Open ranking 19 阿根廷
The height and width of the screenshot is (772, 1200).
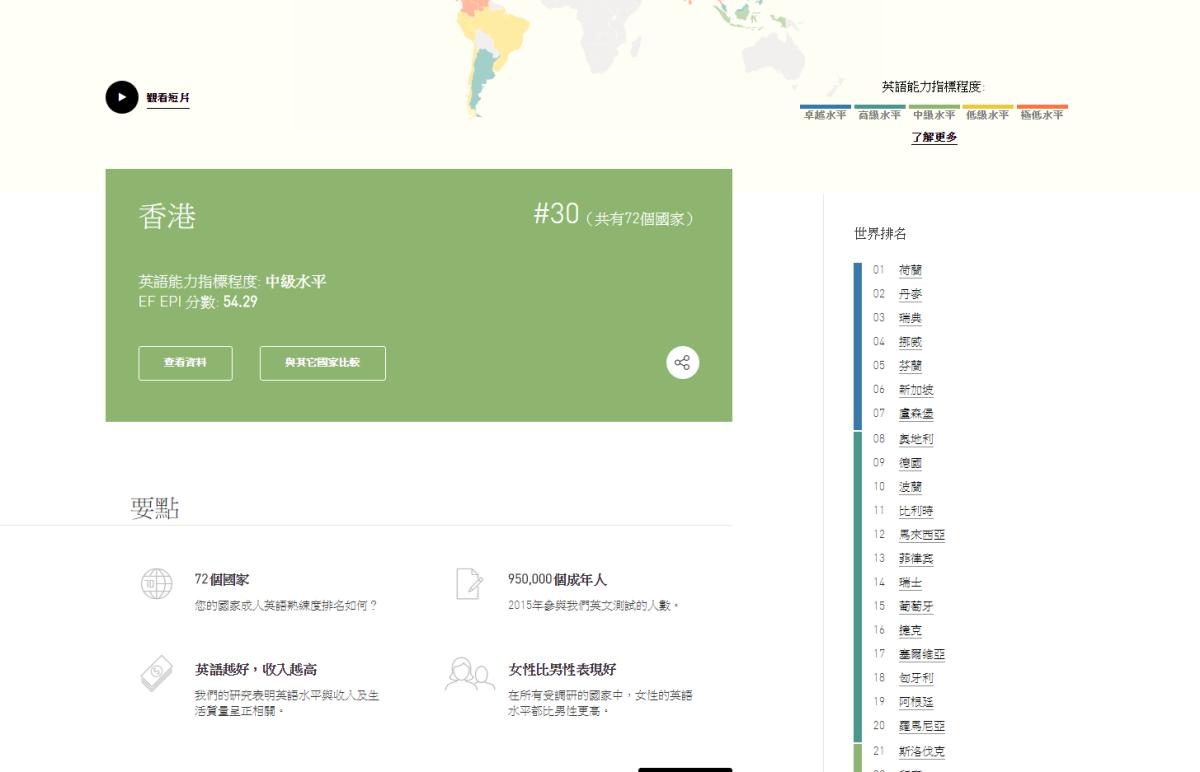click(x=916, y=702)
